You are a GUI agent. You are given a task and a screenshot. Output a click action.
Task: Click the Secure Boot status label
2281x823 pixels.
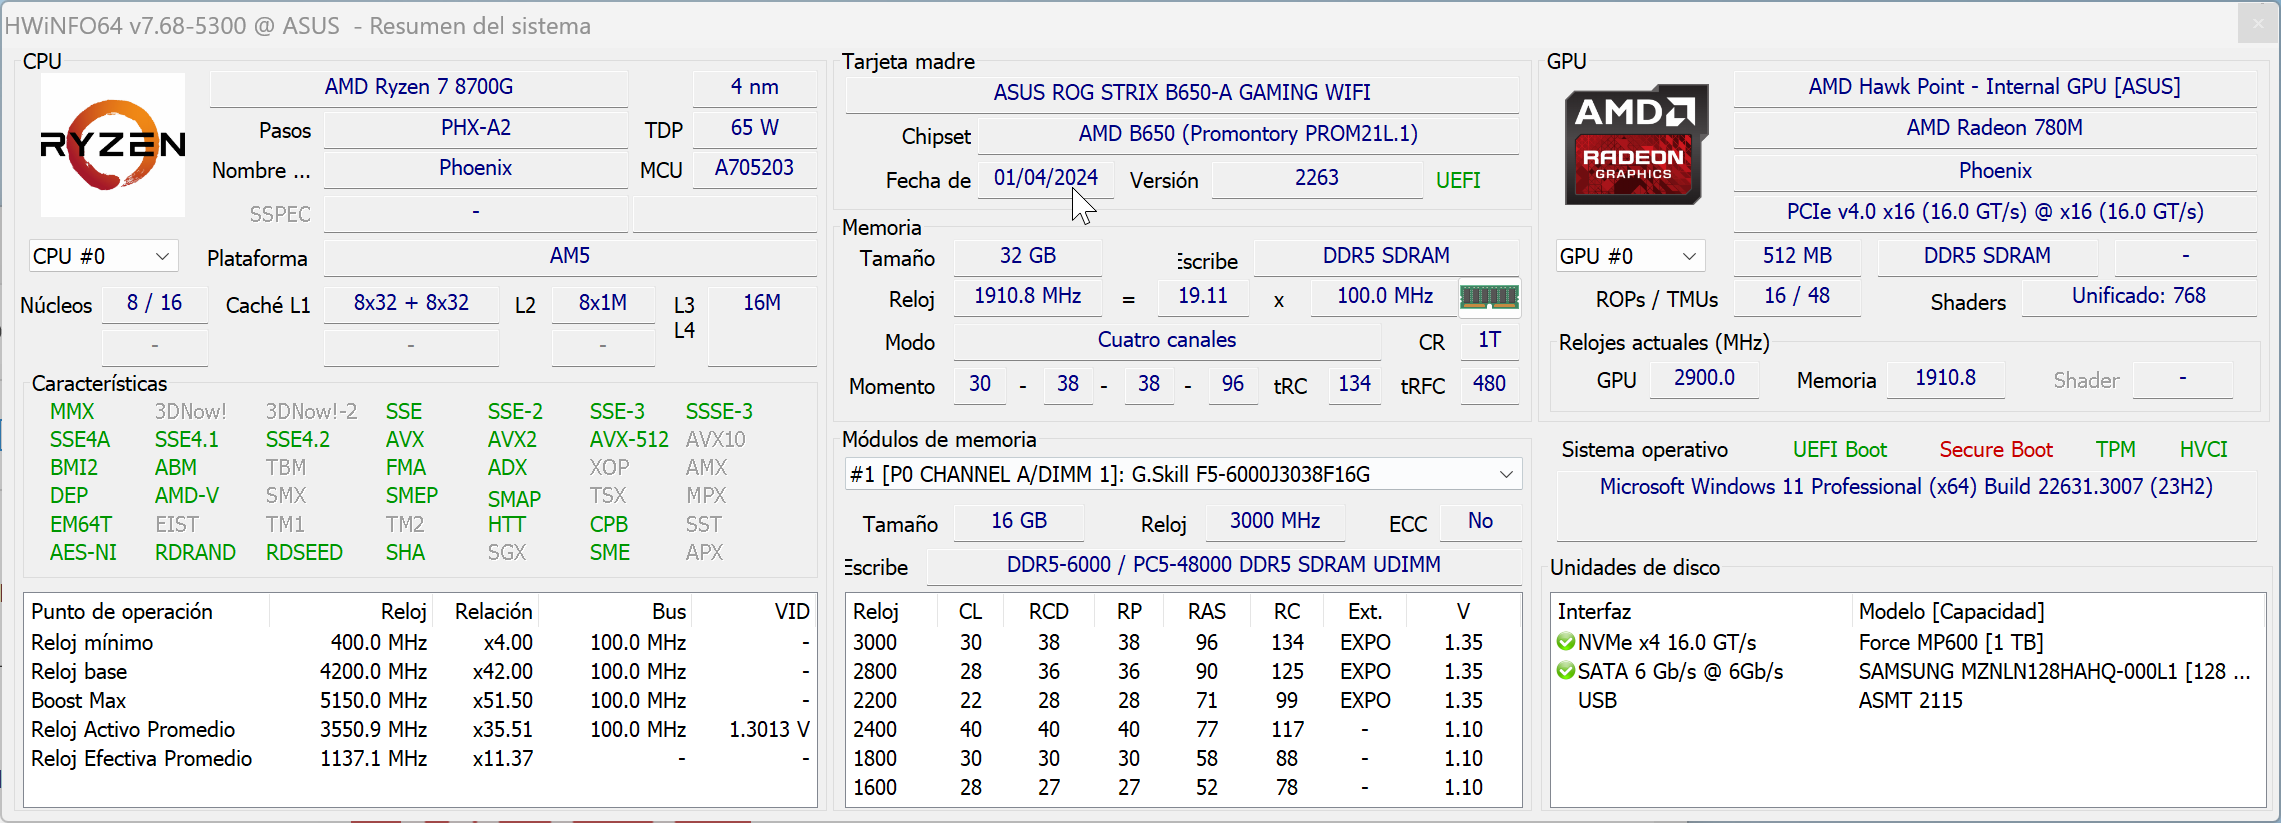(x=1995, y=450)
